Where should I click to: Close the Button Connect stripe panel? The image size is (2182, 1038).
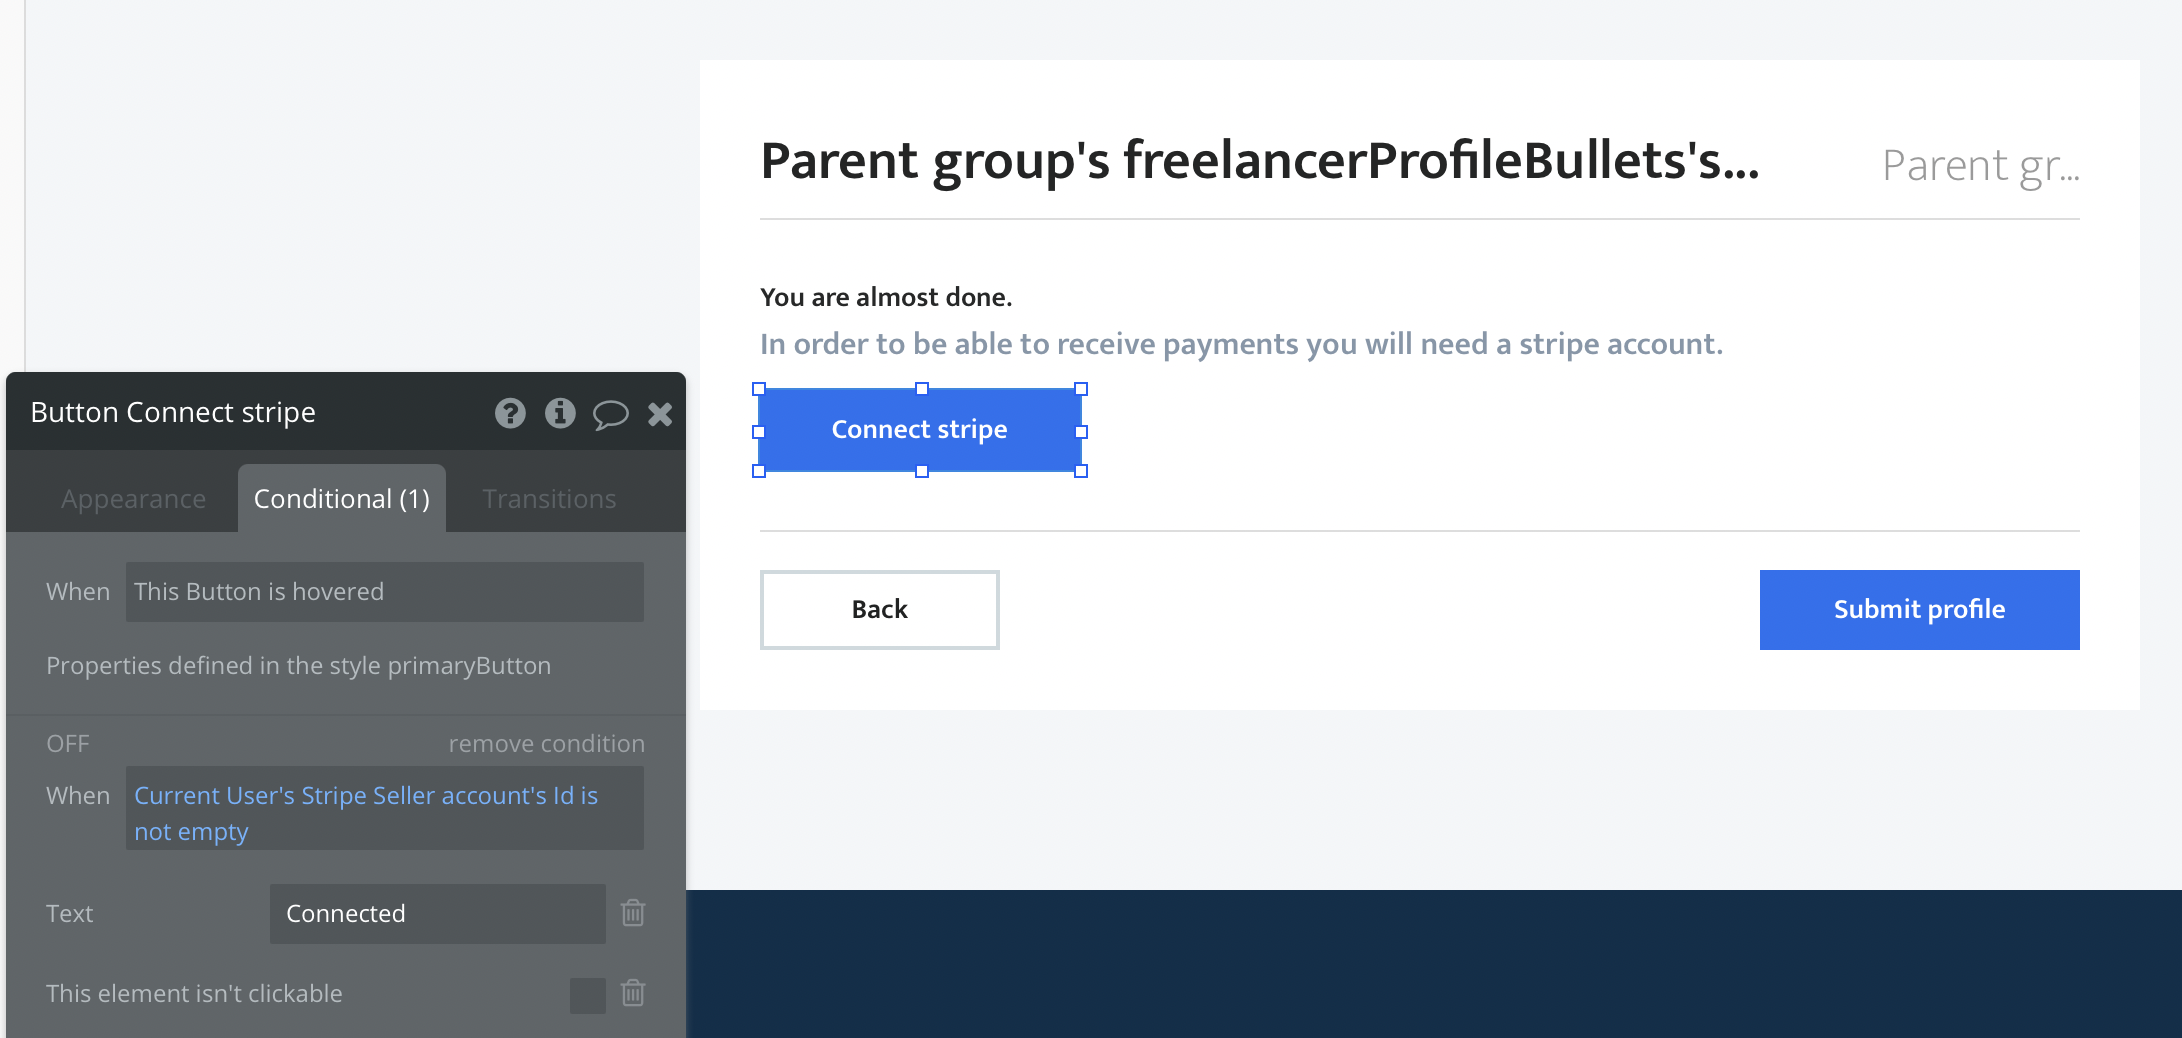660,414
